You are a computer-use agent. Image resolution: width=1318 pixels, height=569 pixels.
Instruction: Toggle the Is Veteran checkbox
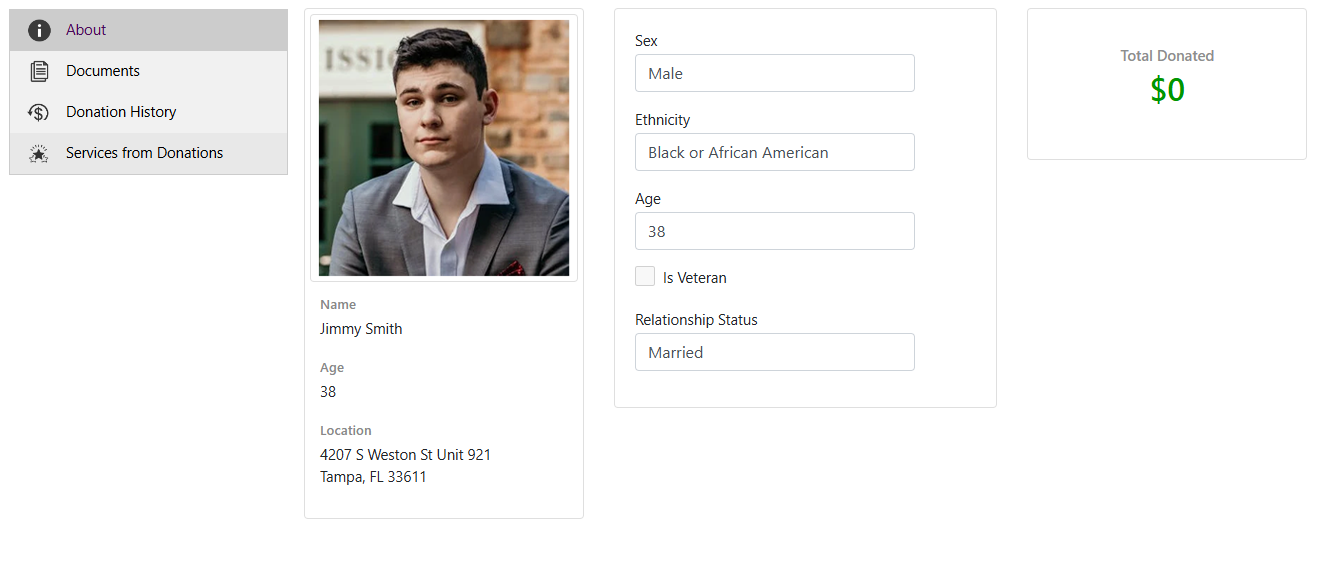(x=645, y=277)
